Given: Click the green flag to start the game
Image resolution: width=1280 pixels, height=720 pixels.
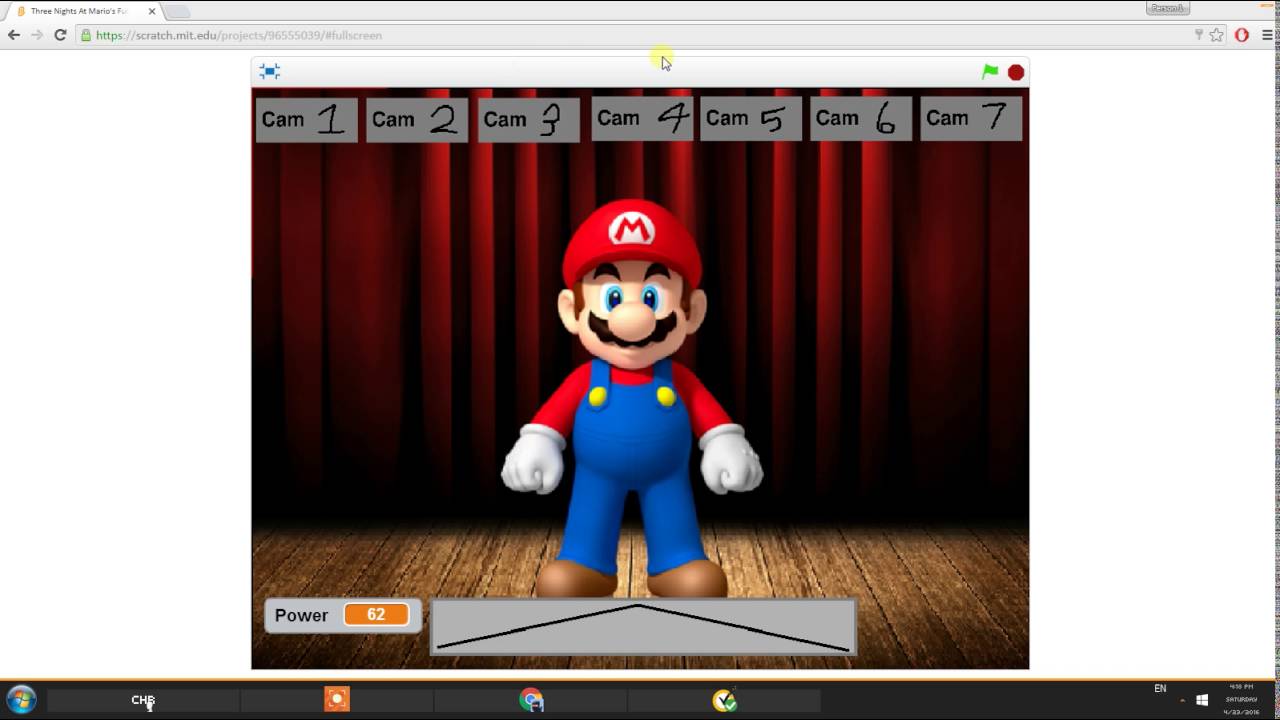Looking at the screenshot, I should [x=990, y=72].
